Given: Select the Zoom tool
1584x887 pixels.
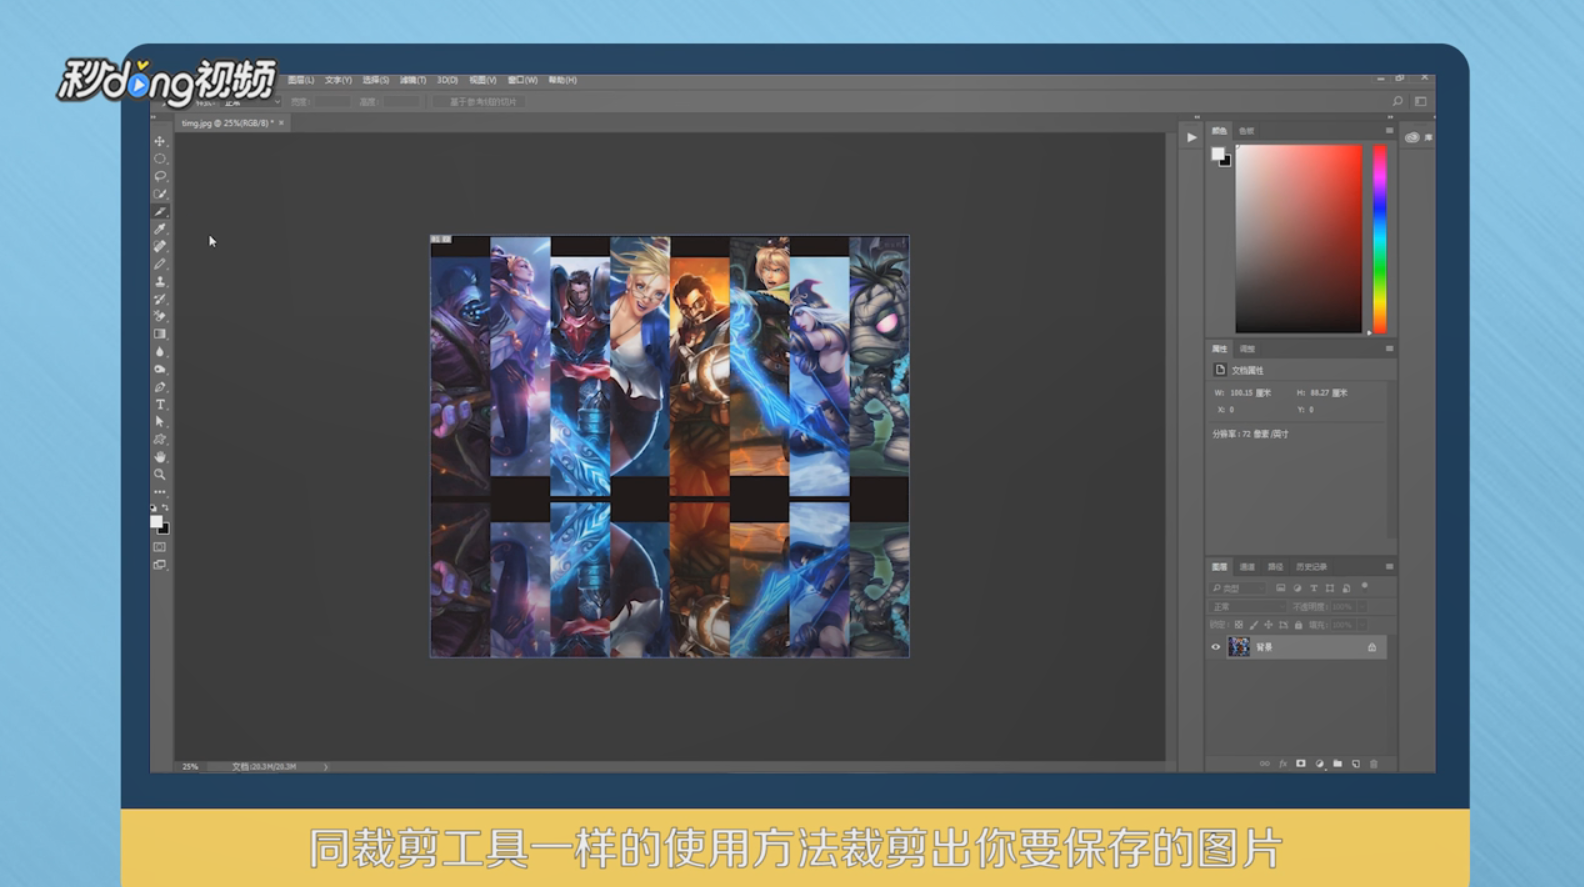Looking at the screenshot, I should [x=160, y=475].
